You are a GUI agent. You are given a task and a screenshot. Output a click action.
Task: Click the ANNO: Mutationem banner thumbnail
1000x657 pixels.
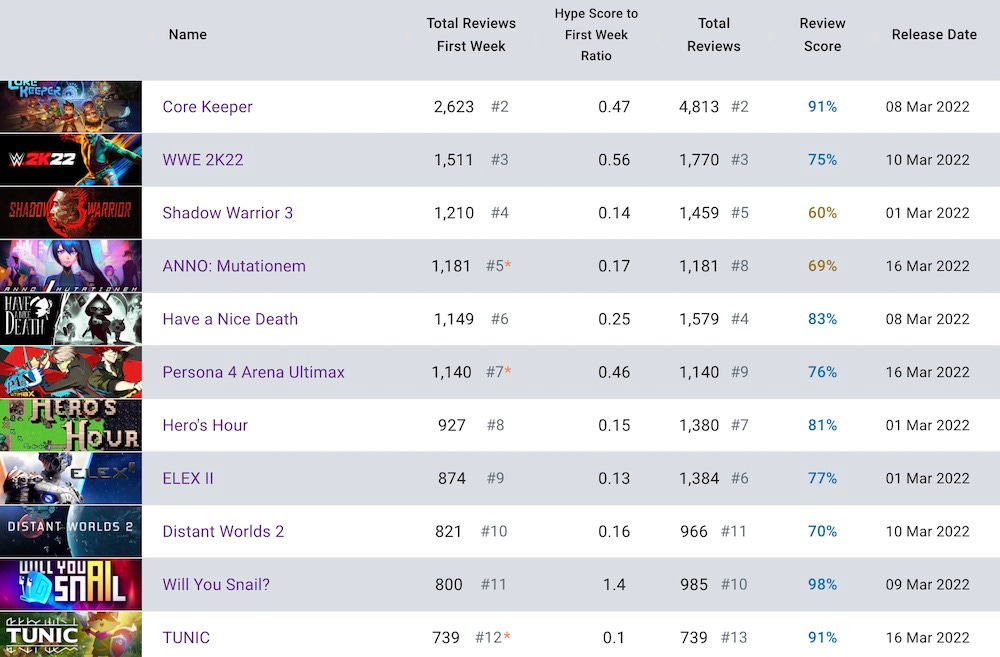(71, 266)
